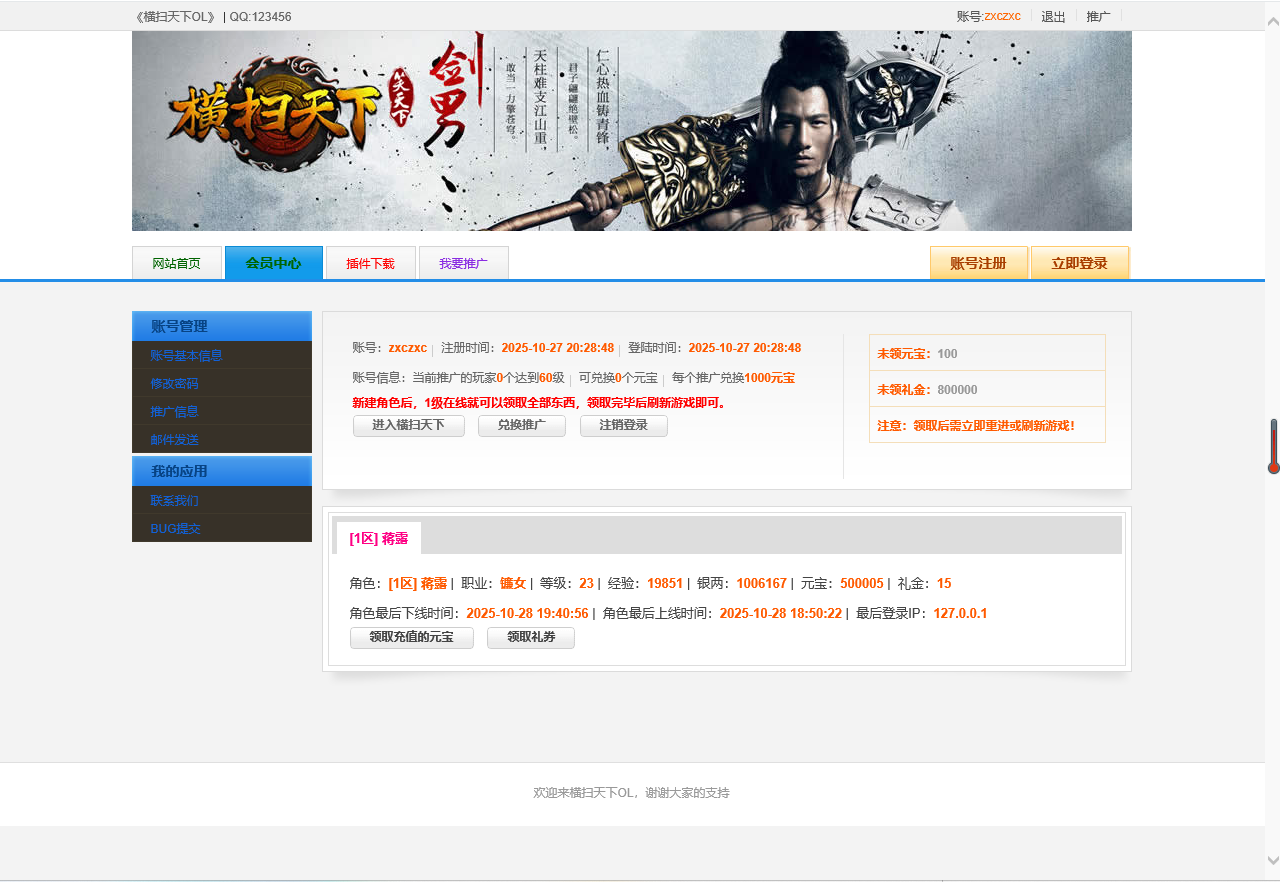Open the 网站首页 tab
Screen dimensions: 1280x882
pyautogui.click(x=177, y=264)
